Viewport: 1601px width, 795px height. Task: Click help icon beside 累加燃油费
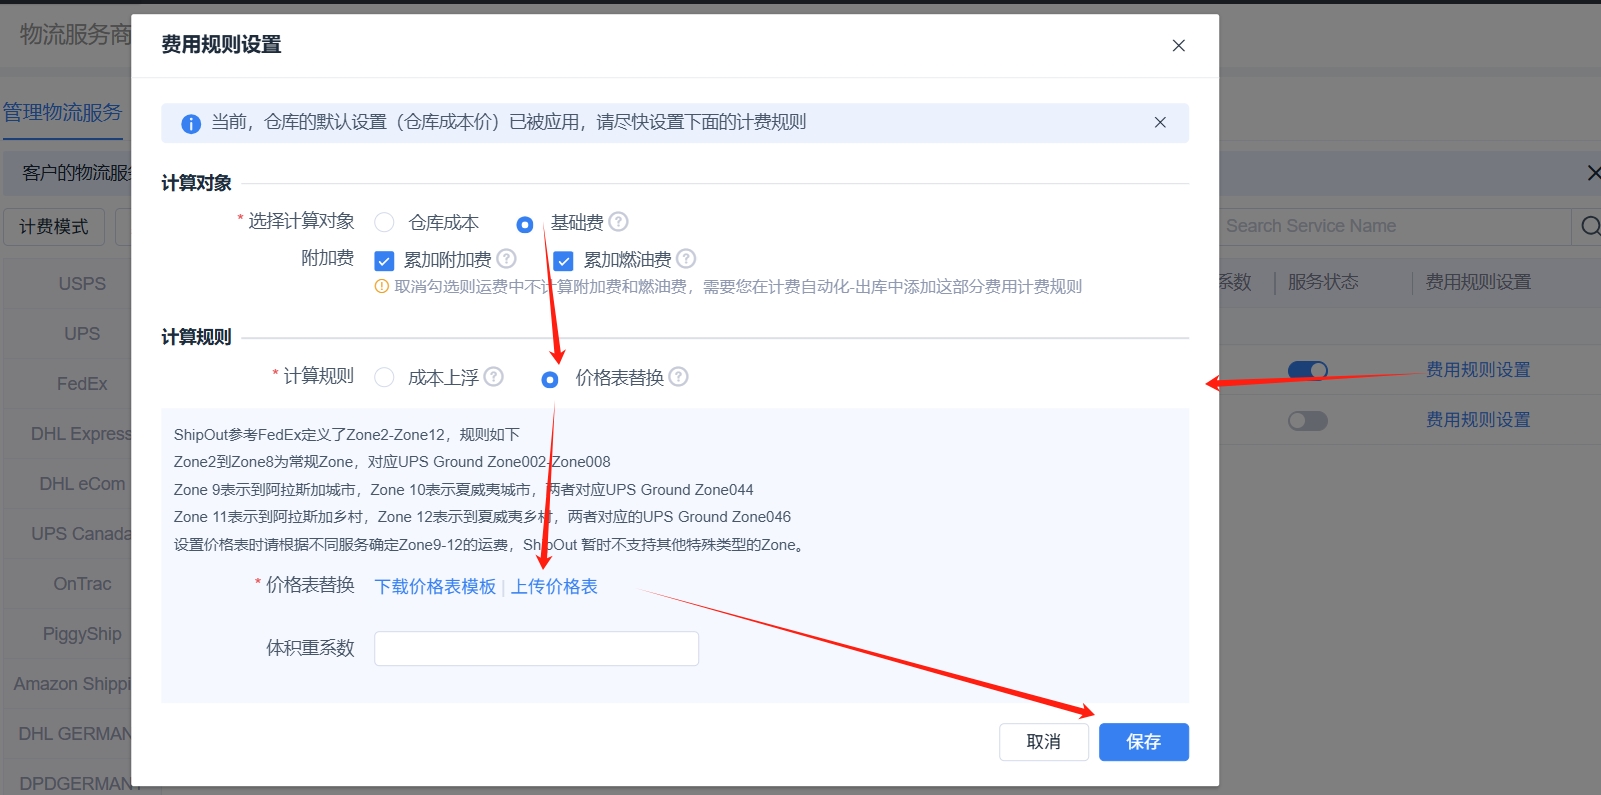[686, 259]
